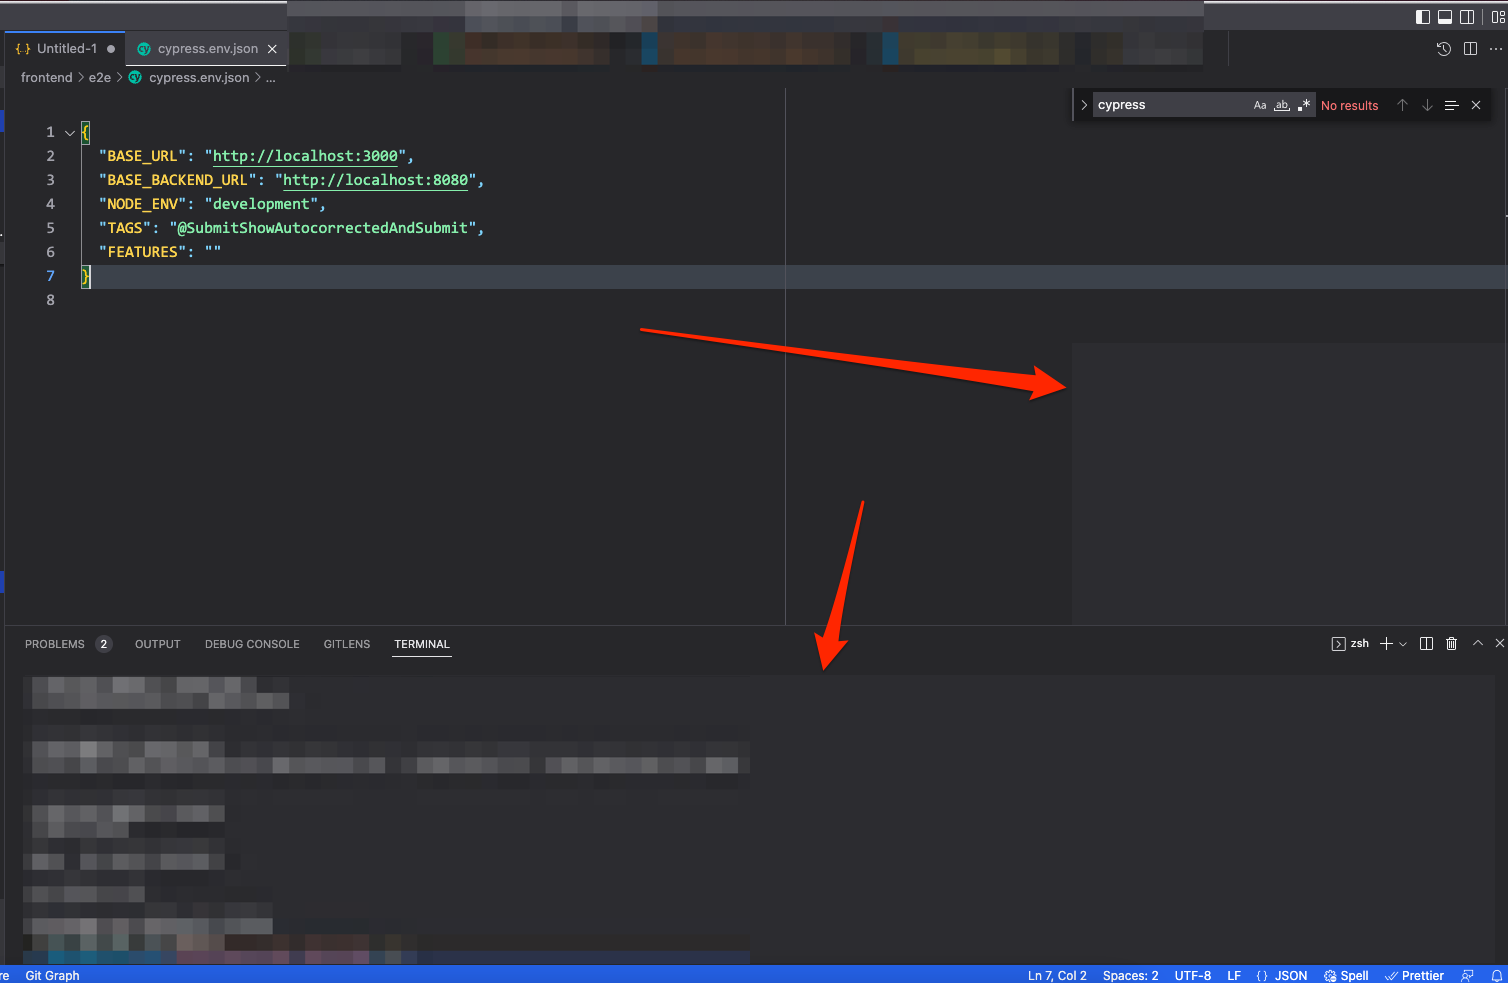The width and height of the screenshot is (1508, 983).
Task: Expand the search widget to show replace
Action: point(1083,104)
